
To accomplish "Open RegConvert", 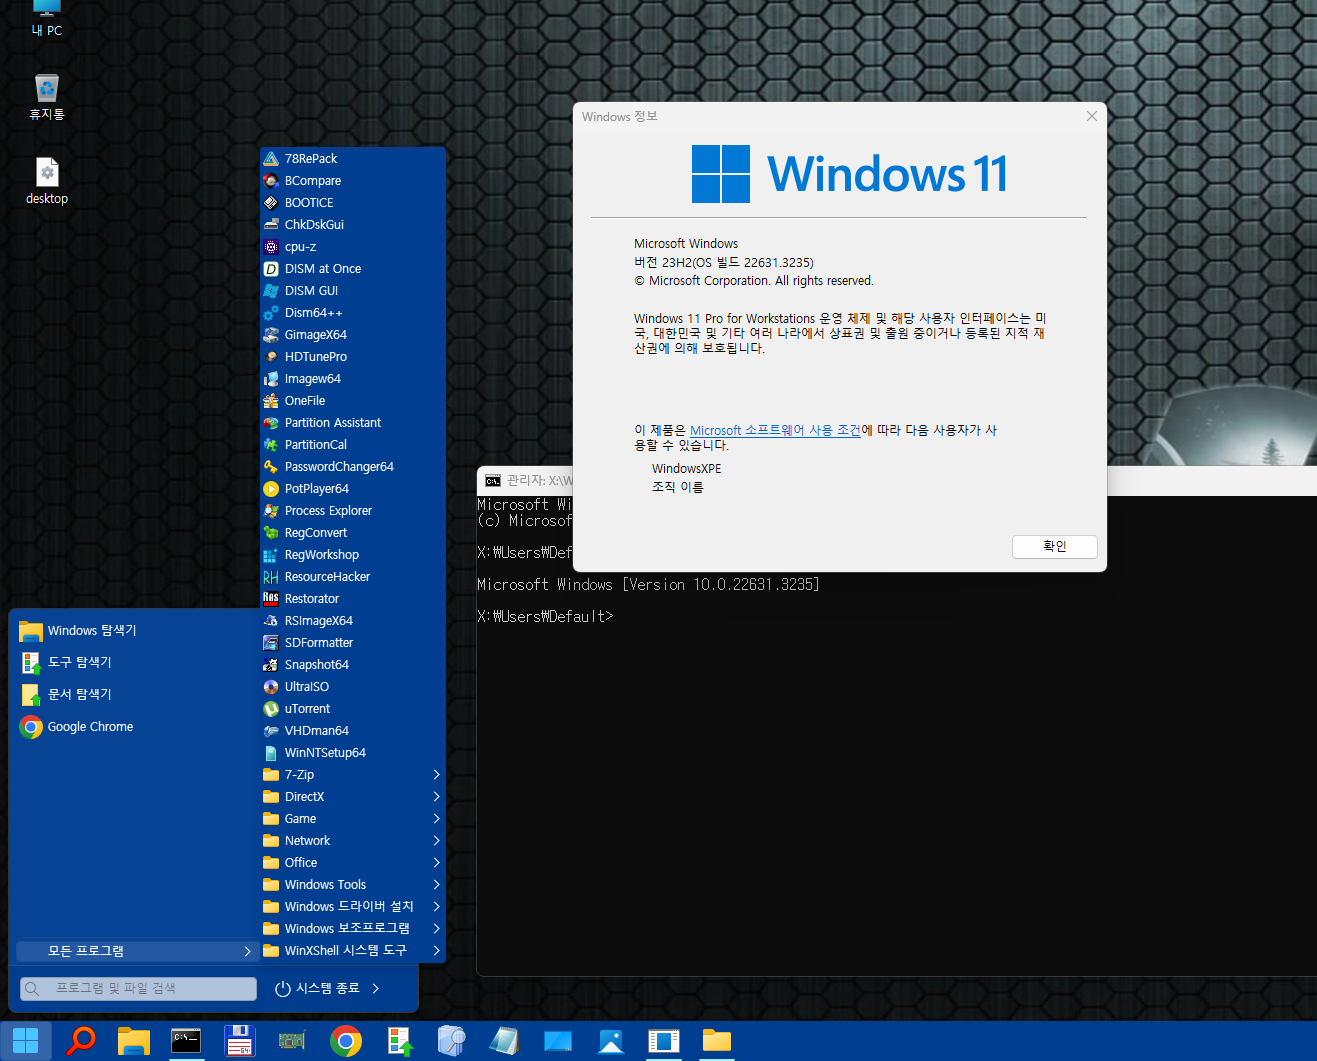I will pyautogui.click(x=352, y=532).
